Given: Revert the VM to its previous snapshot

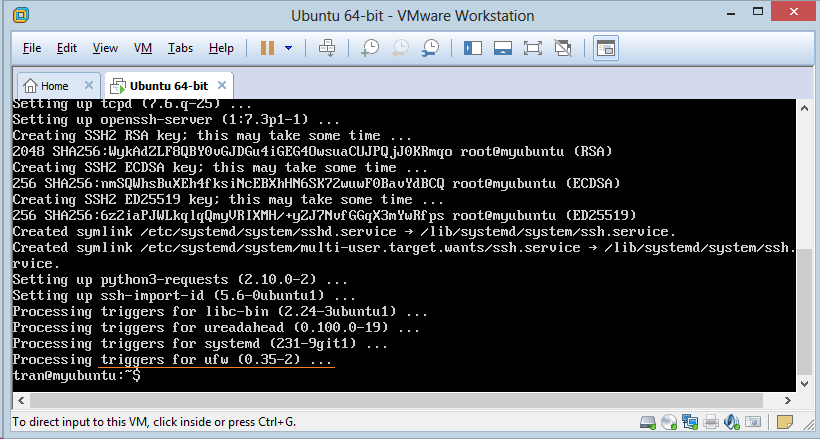Looking at the screenshot, I should click(x=400, y=48).
